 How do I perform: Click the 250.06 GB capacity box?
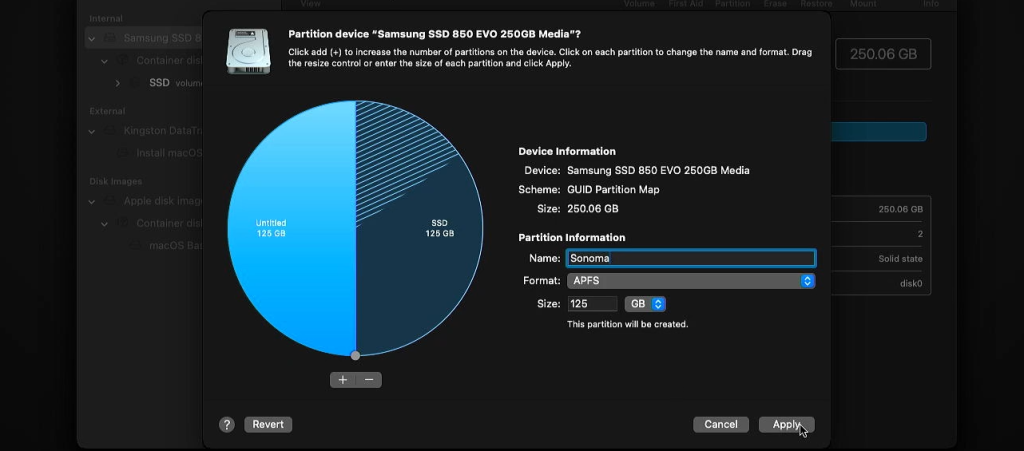tap(883, 54)
